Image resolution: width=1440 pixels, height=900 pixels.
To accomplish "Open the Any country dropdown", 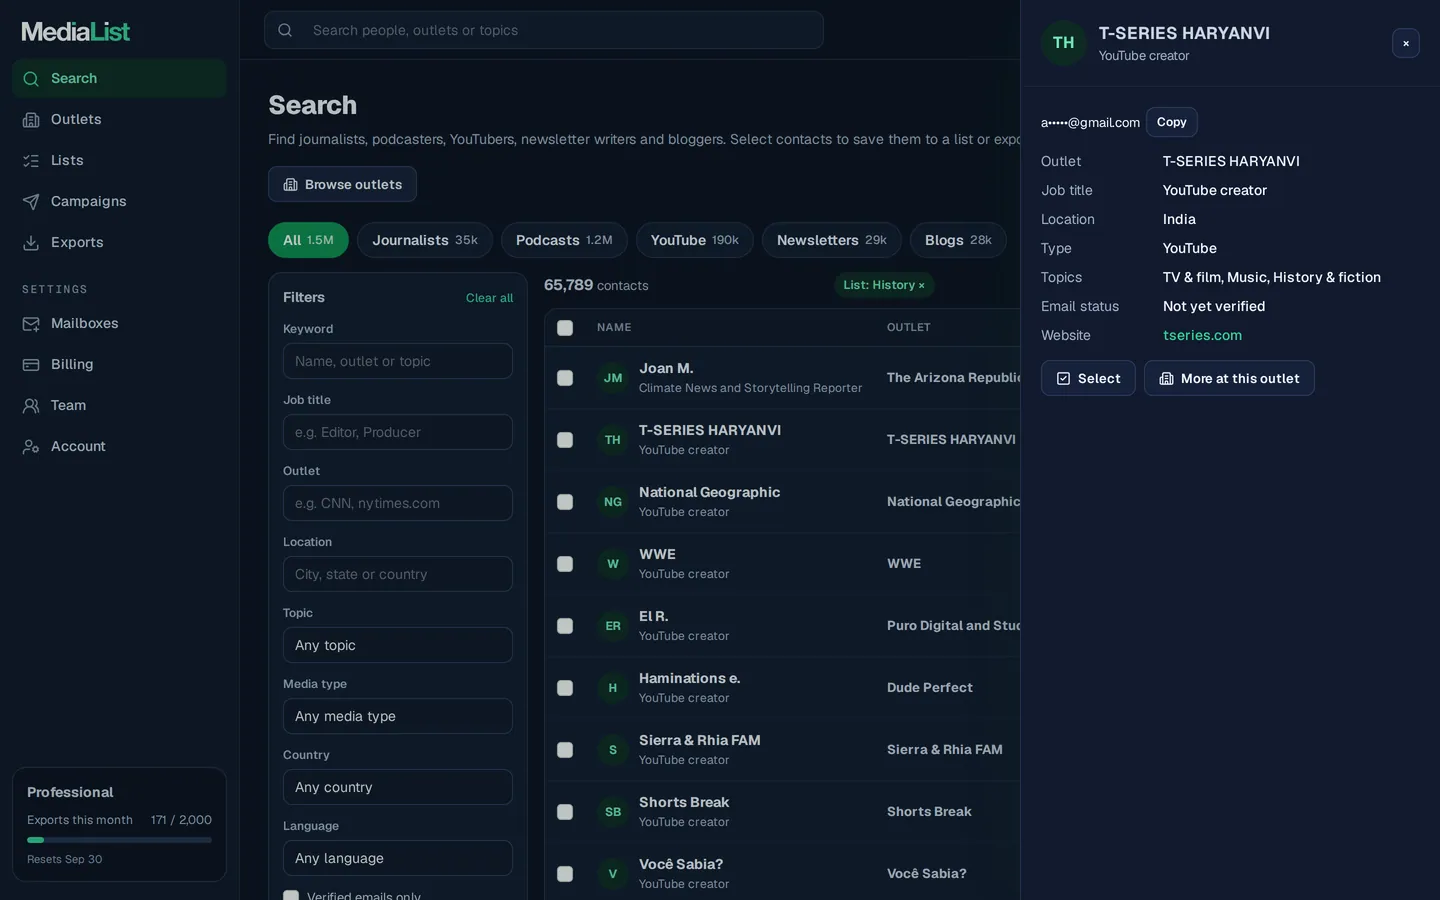I will 398,787.
